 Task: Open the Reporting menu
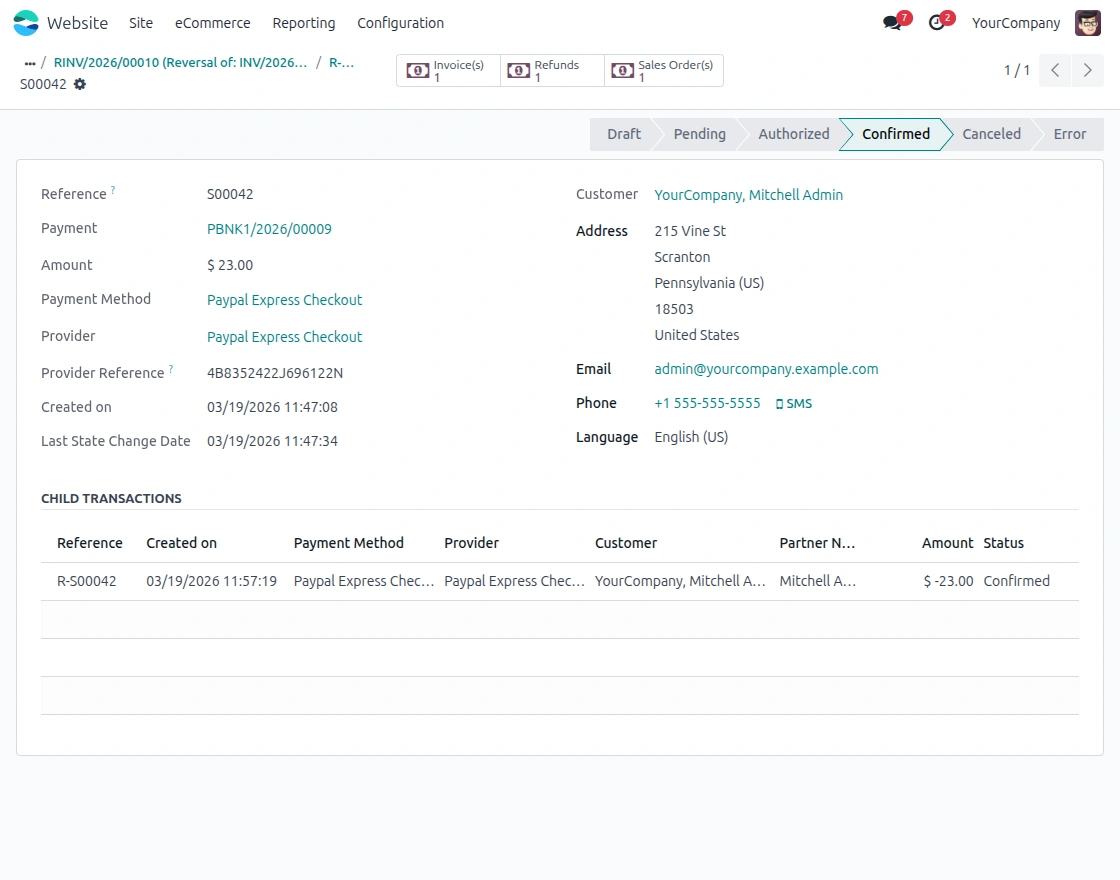tap(303, 22)
